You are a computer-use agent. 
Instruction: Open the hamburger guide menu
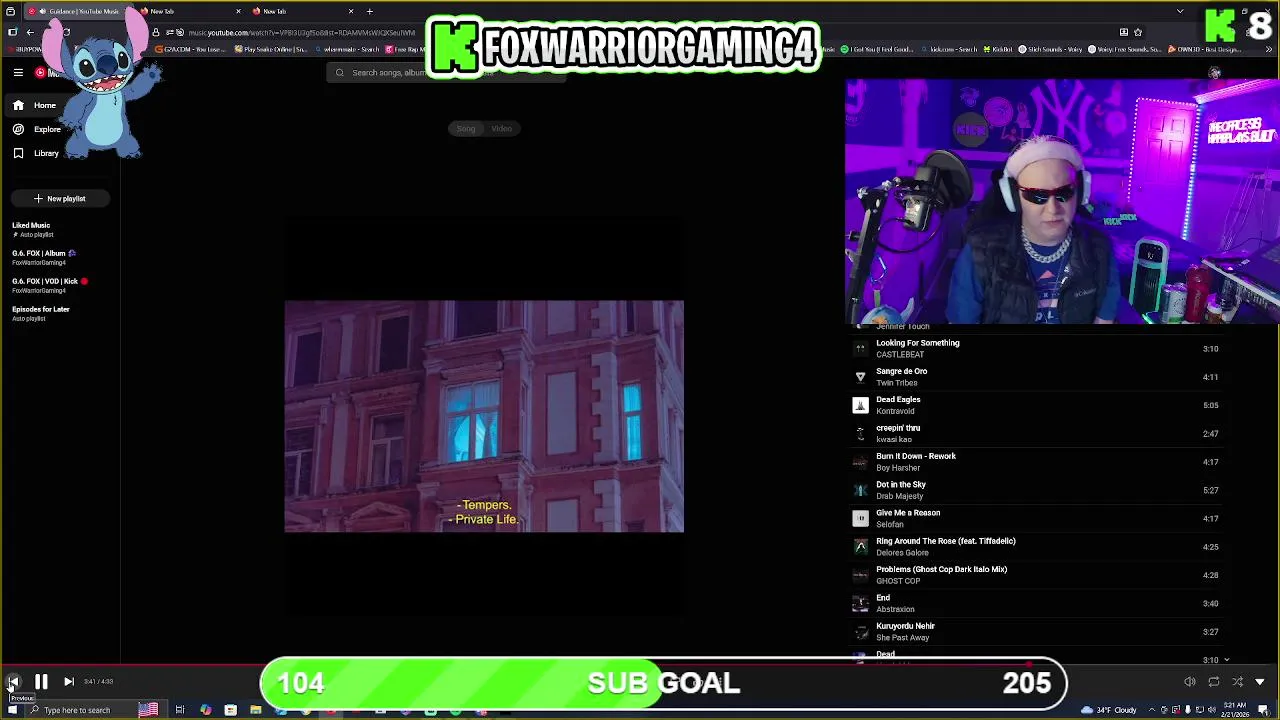[18, 72]
